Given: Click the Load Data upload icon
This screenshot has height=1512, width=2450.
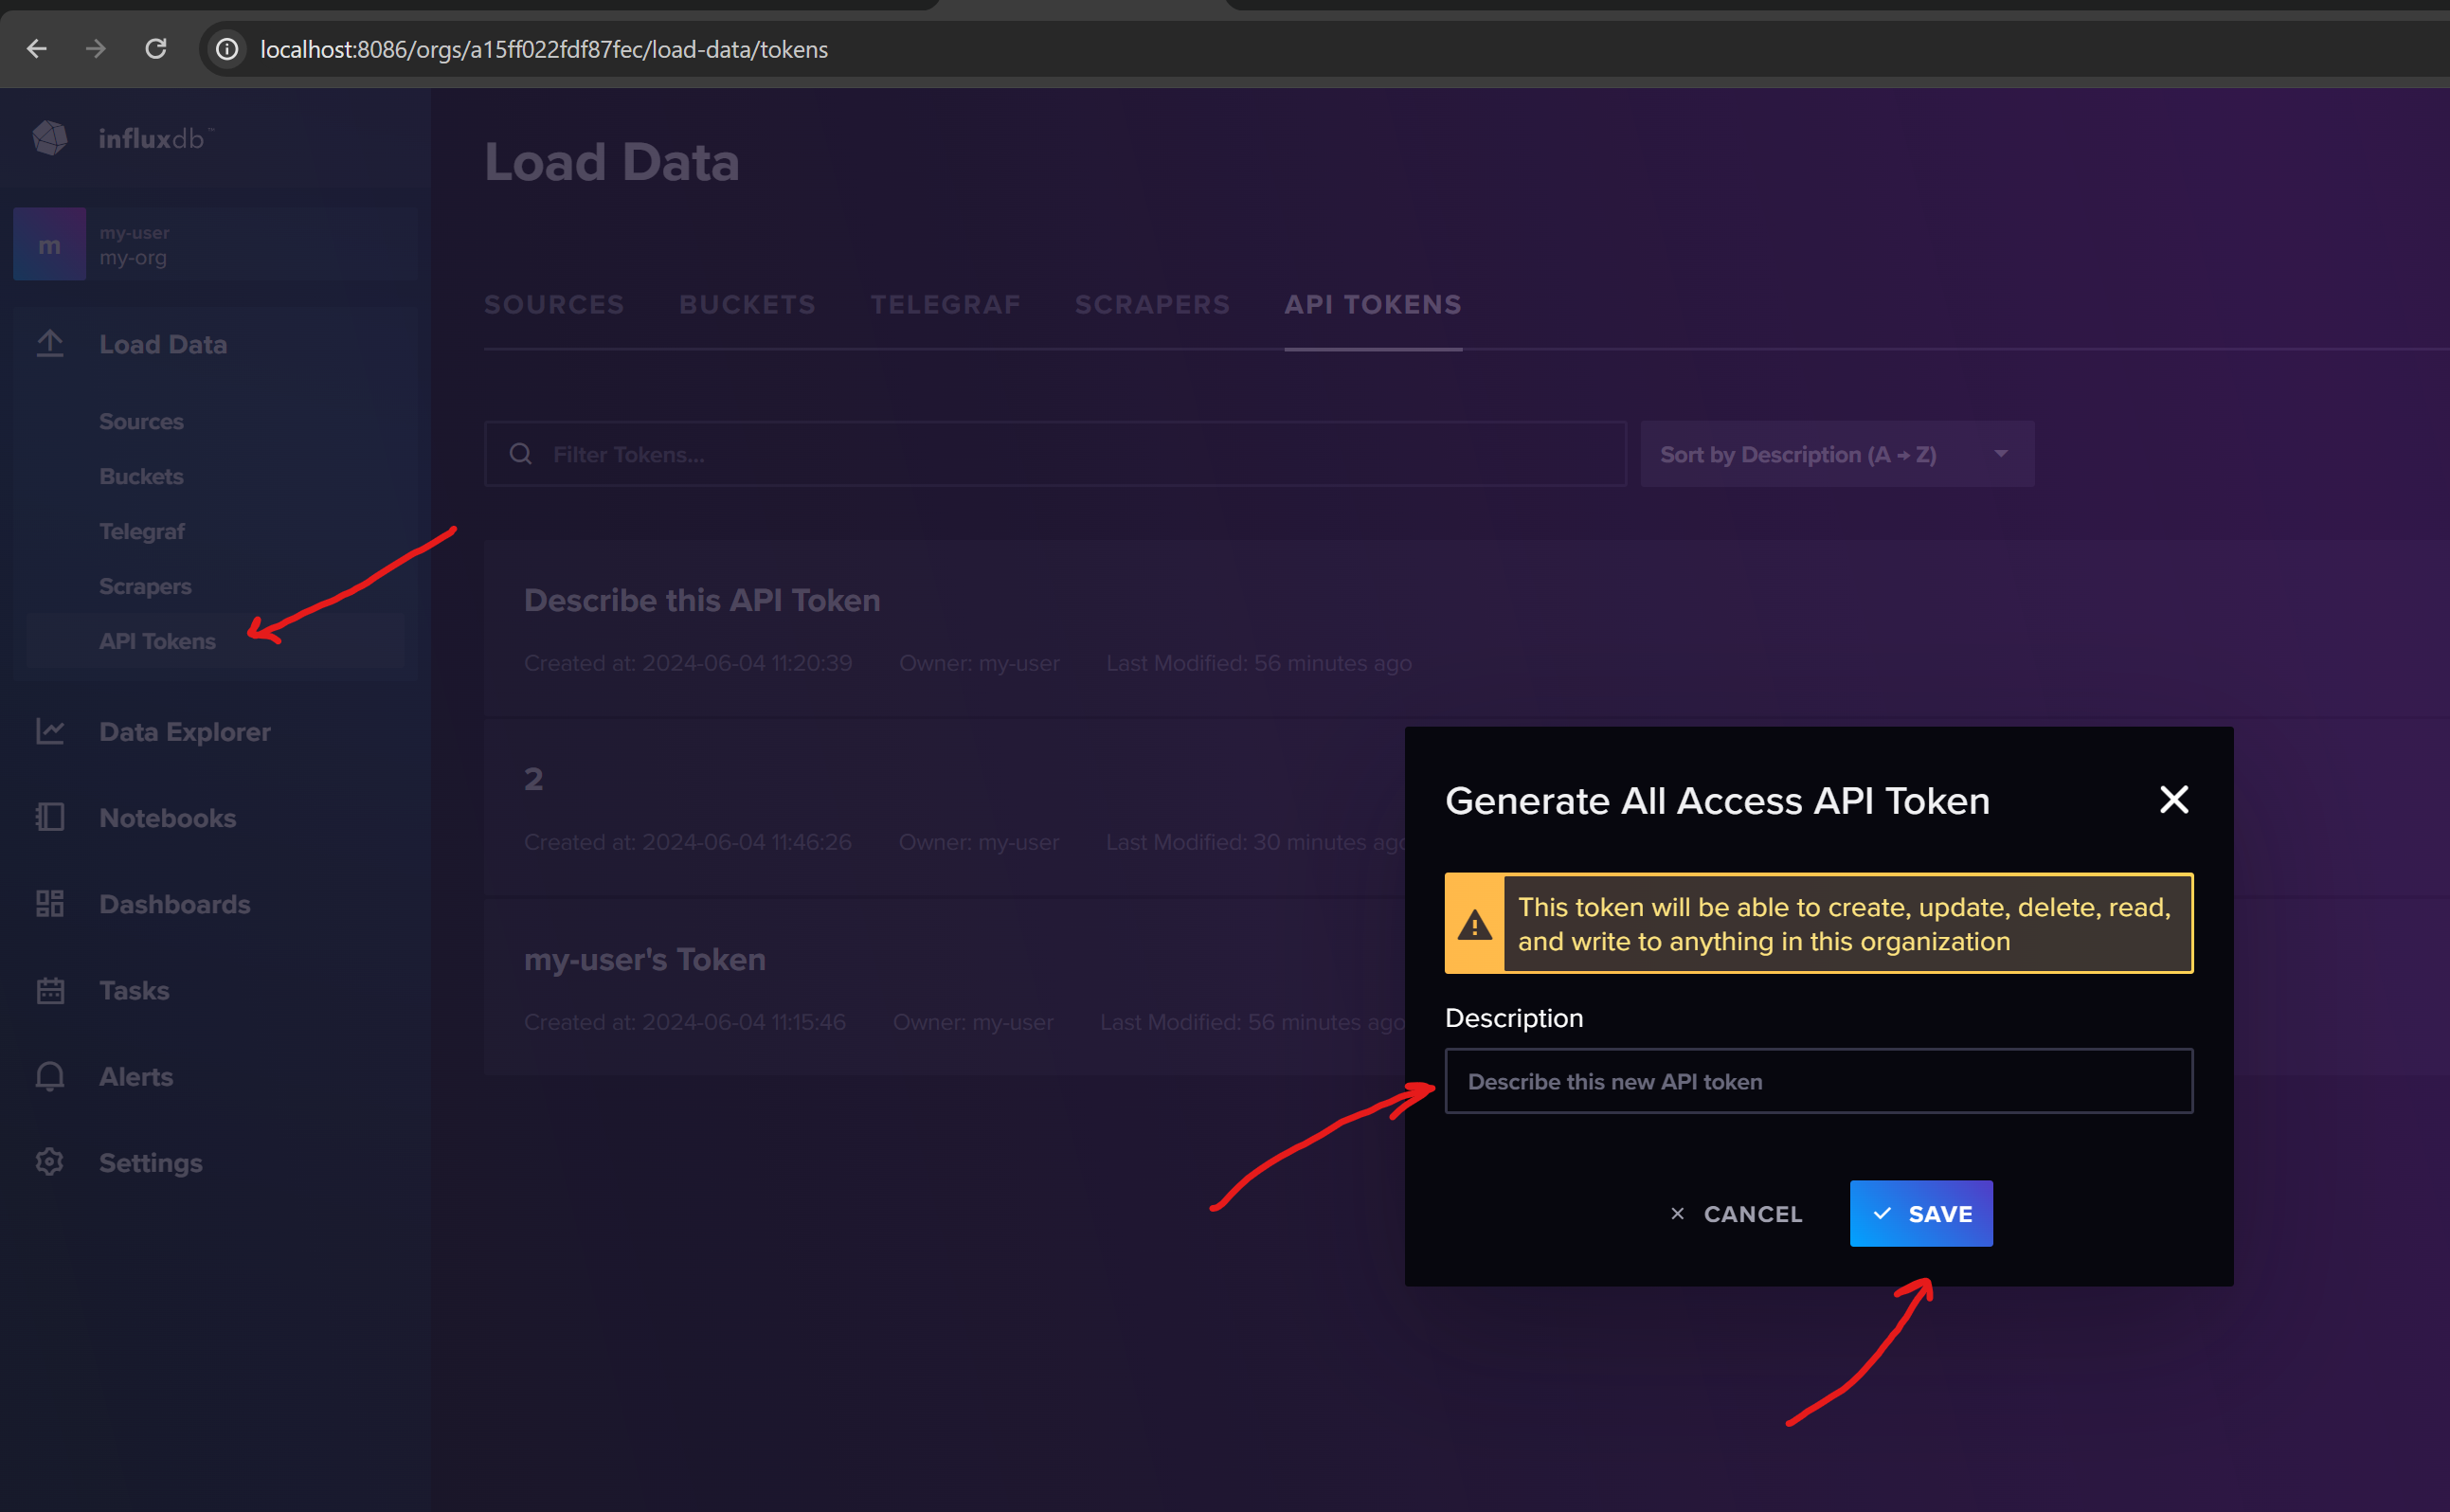Looking at the screenshot, I should (50, 344).
